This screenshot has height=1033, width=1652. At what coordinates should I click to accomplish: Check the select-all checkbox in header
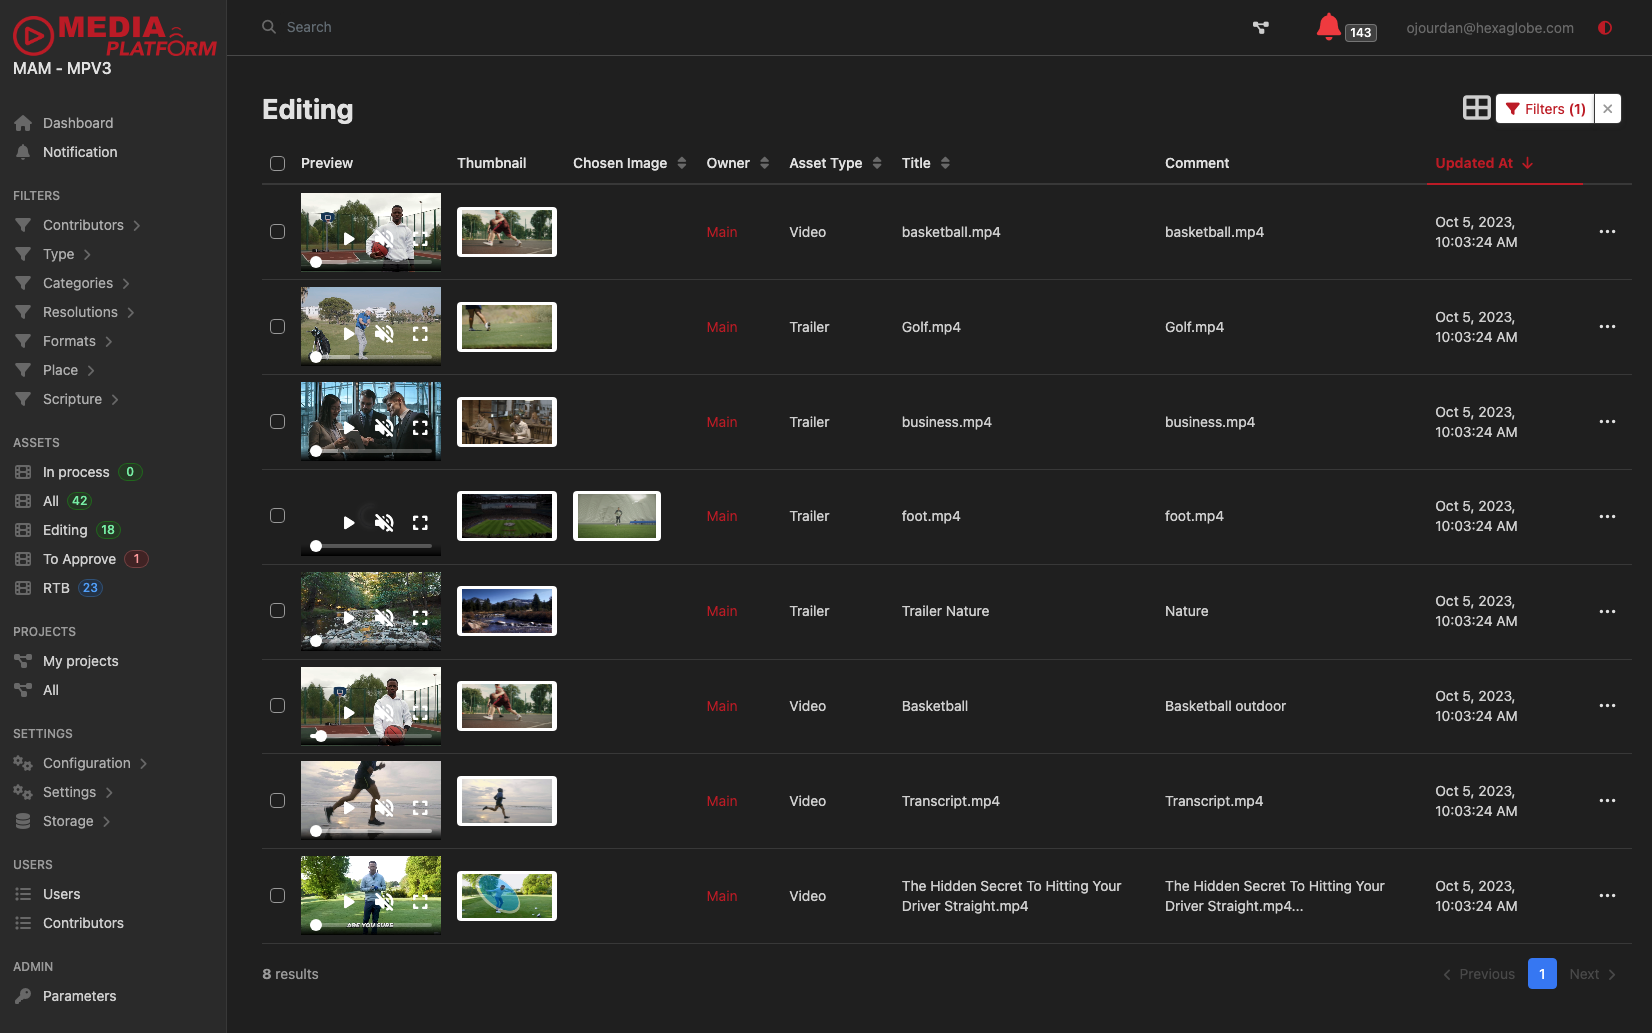[x=278, y=163]
